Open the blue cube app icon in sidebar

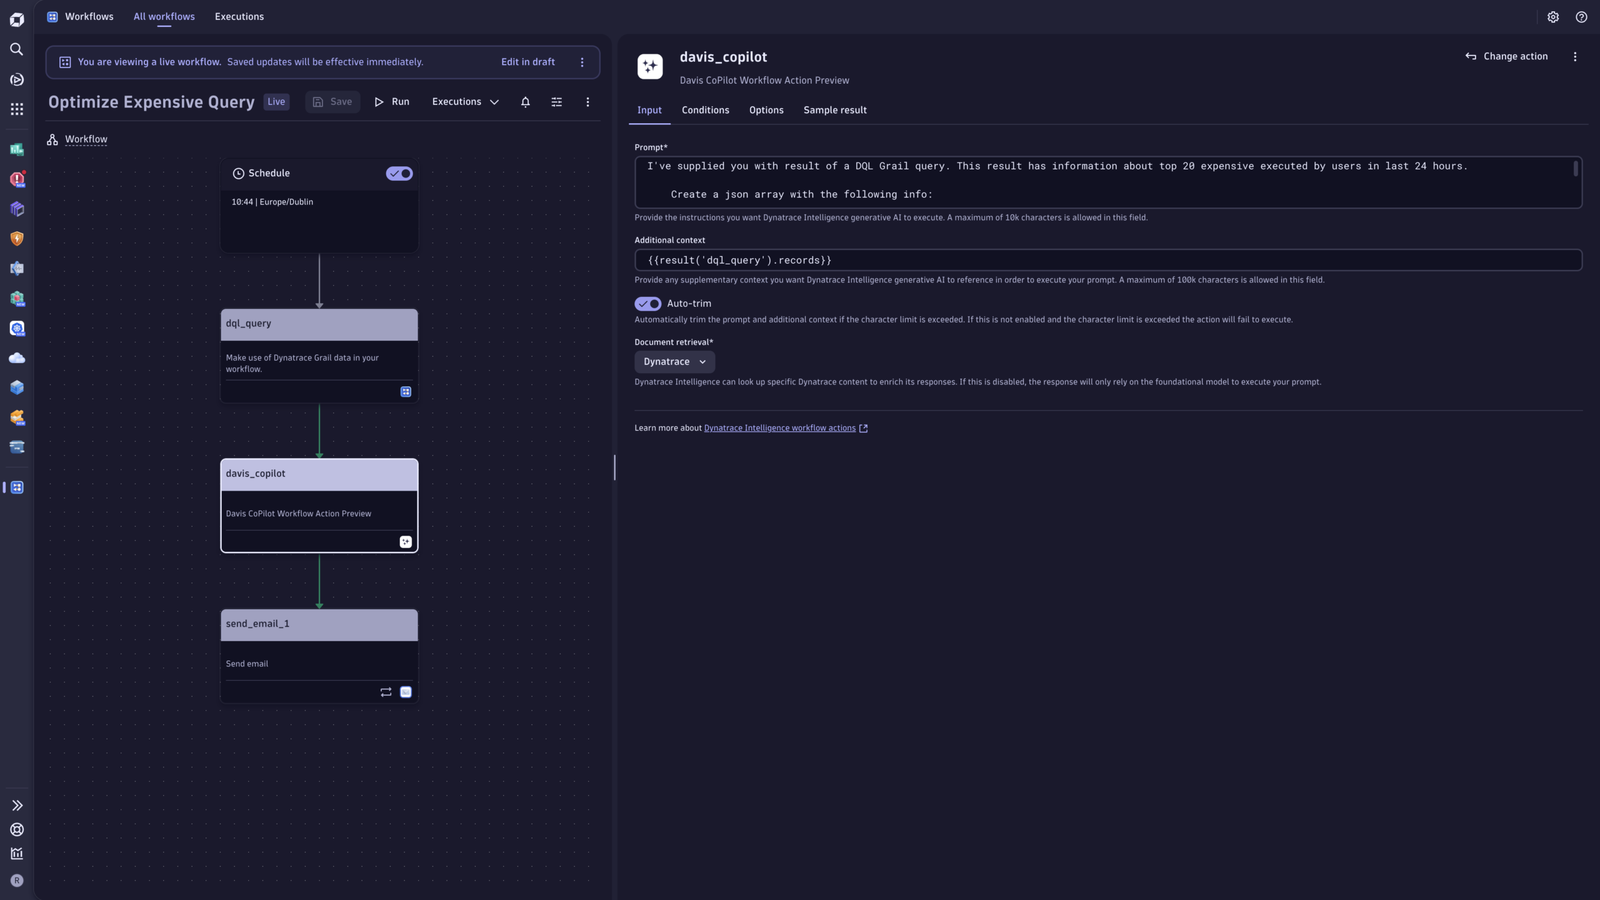pyautogui.click(x=17, y=388)
